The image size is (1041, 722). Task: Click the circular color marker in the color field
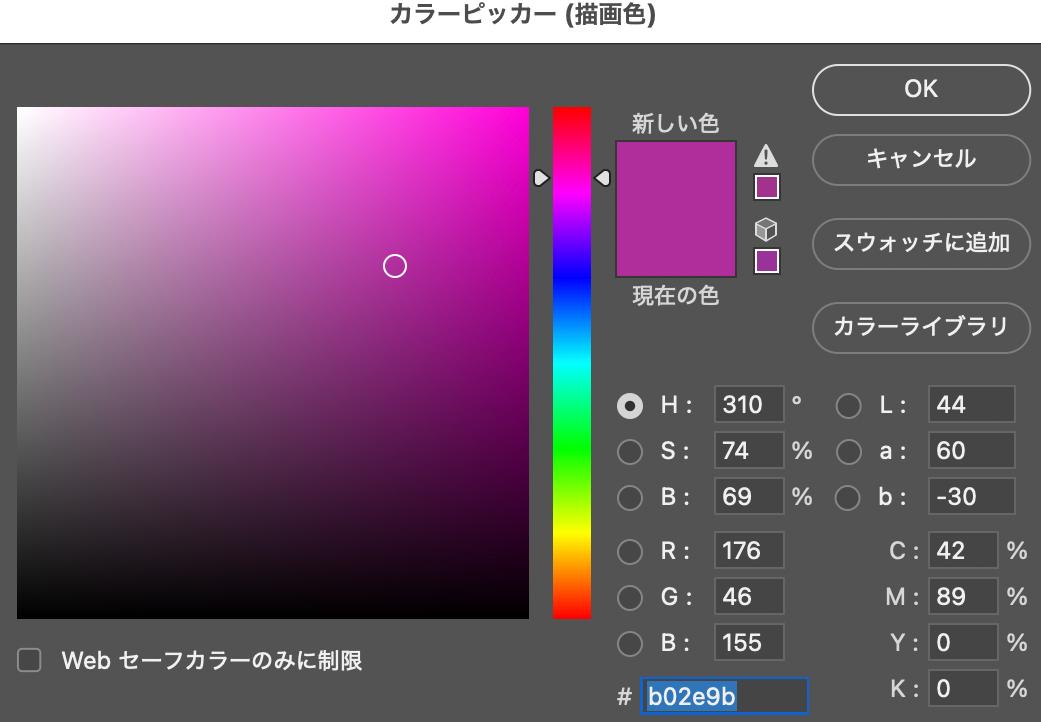[395, 266]
